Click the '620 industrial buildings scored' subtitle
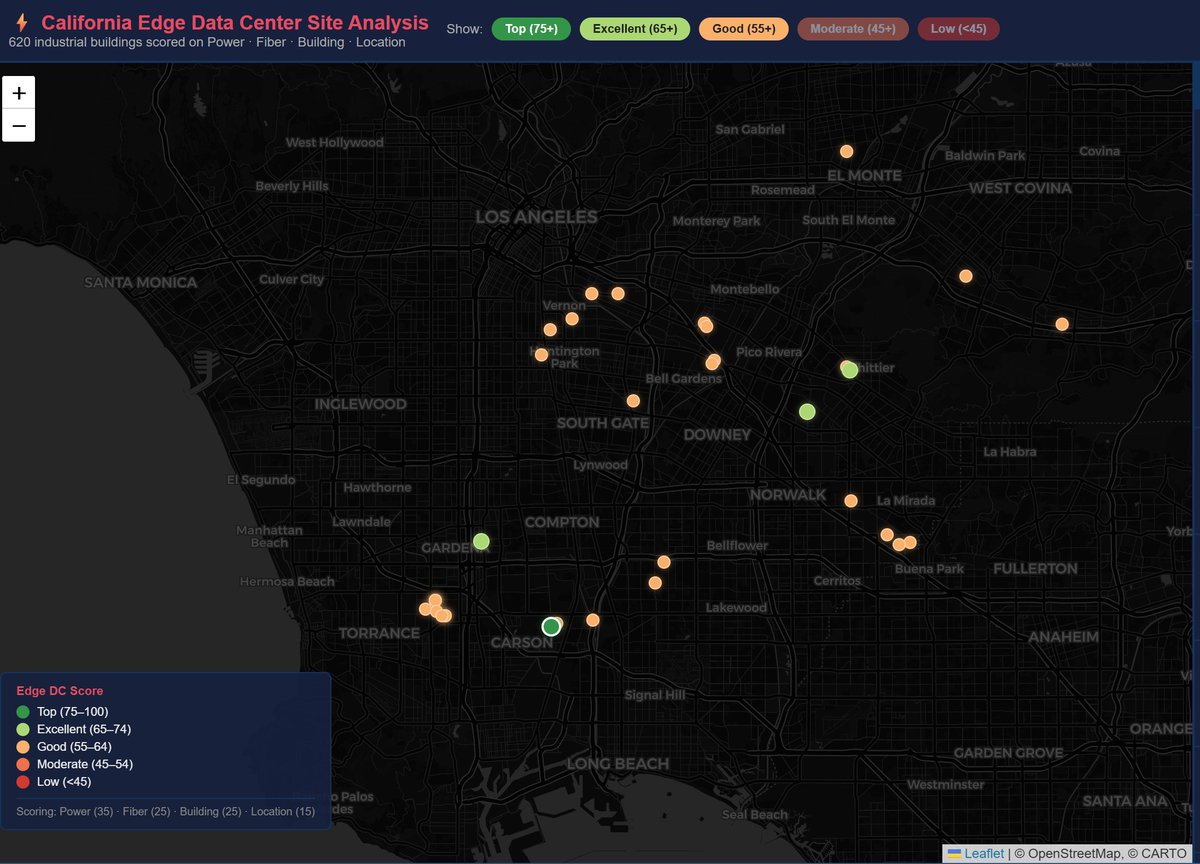 [207, 43]
